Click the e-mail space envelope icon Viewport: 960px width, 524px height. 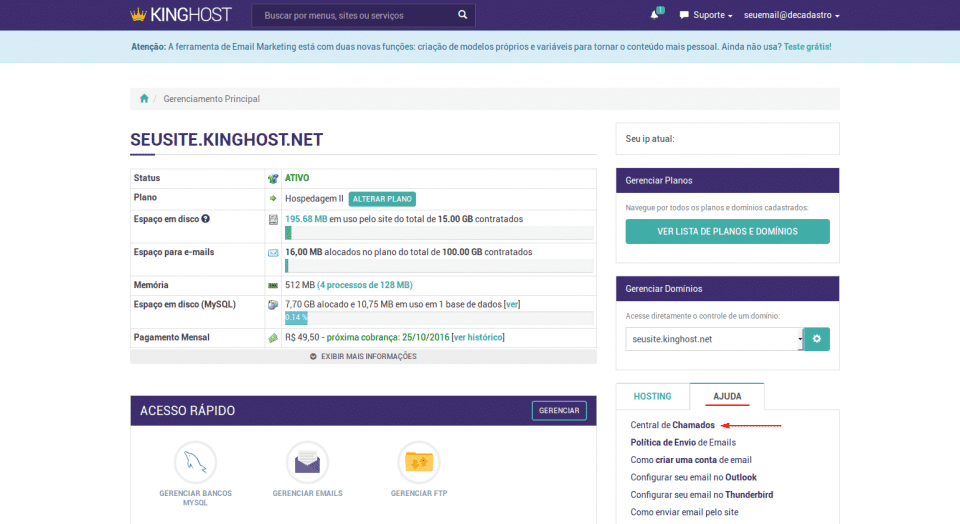click(x=273, y=252)
